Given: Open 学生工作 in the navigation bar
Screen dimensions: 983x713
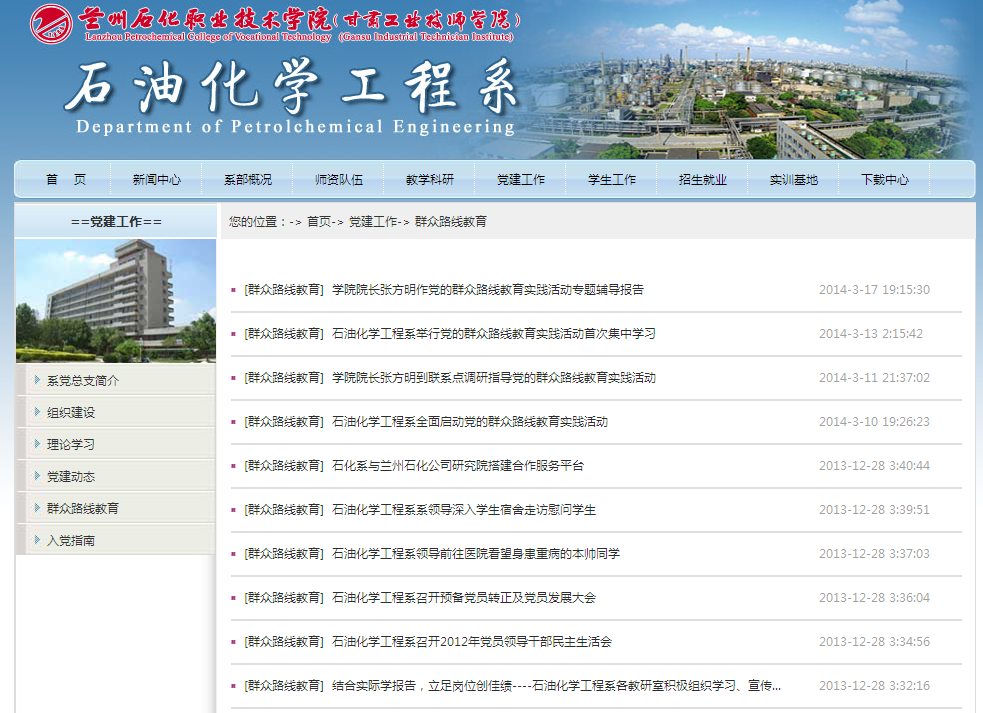Looking at the screenshot, I should click(x=612, y=180).
